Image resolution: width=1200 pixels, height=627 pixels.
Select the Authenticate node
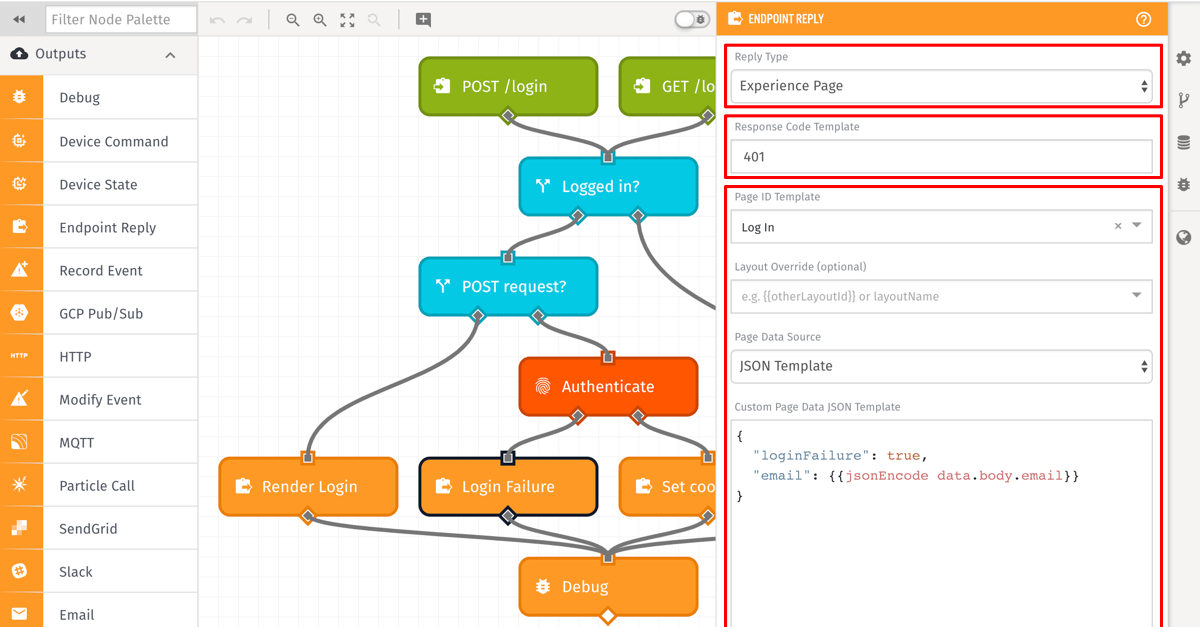click(x=608, y=386)
